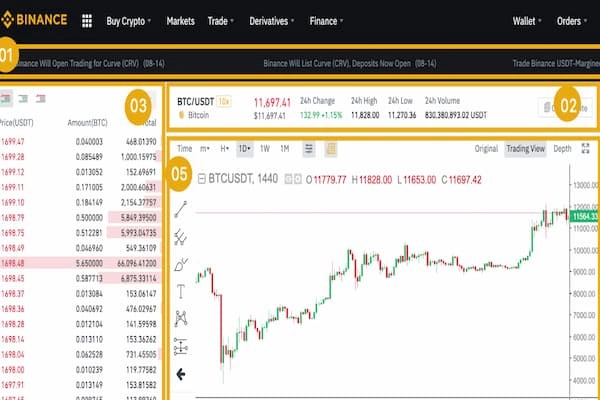The width and height of the screenshot is (600, 400).
Task: Select the Time chart interval
Action: 184,149
